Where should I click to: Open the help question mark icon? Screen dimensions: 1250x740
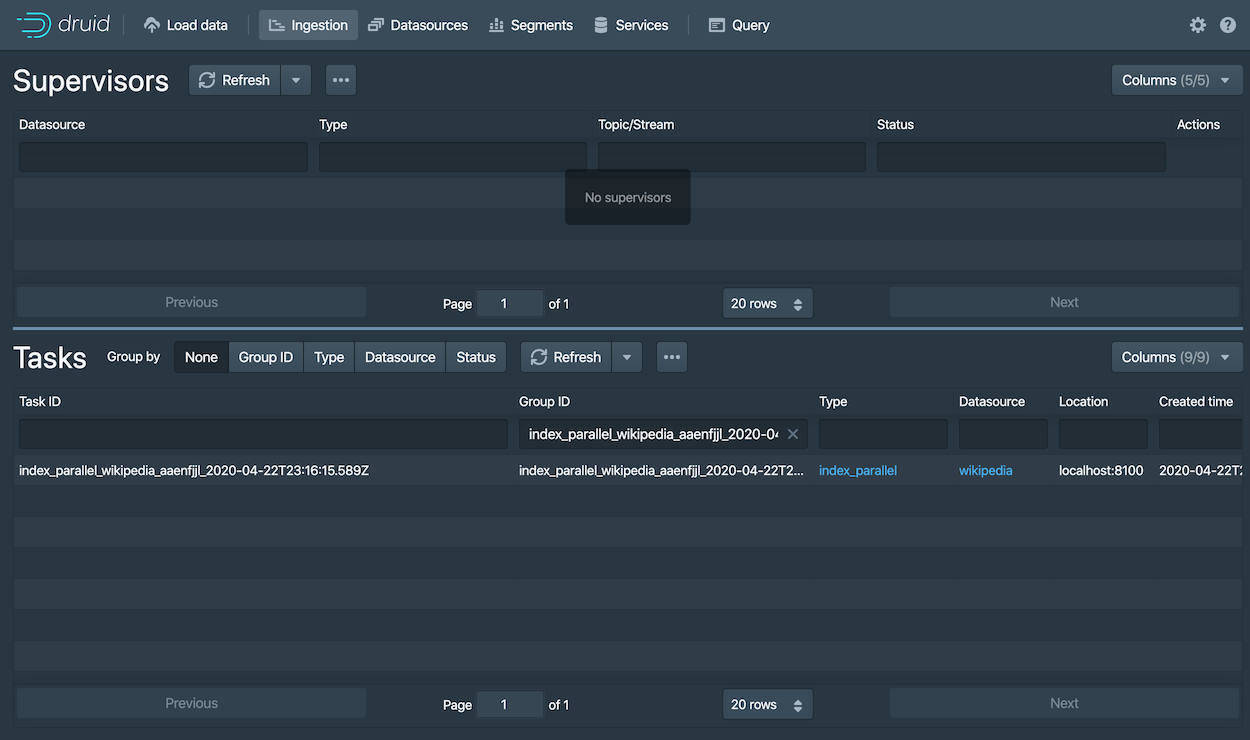1228,25
